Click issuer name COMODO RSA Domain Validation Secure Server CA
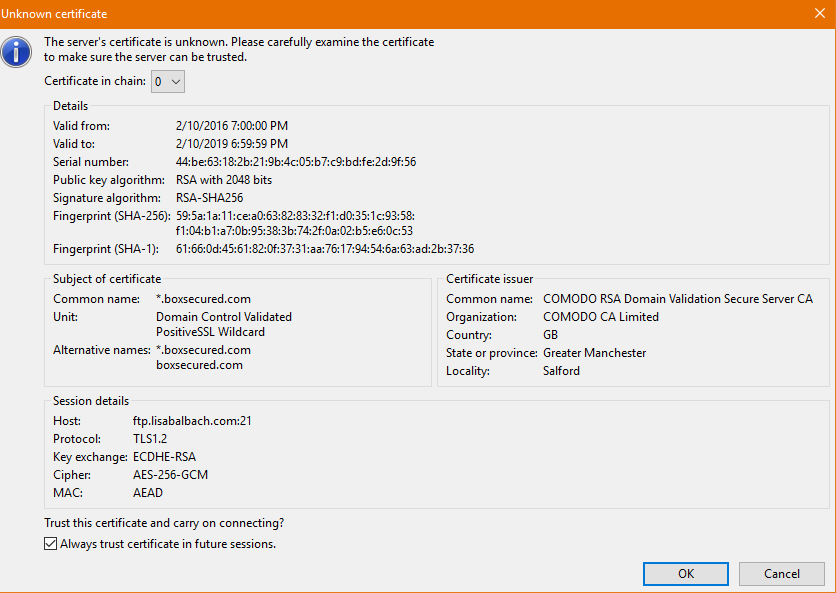 678,299
